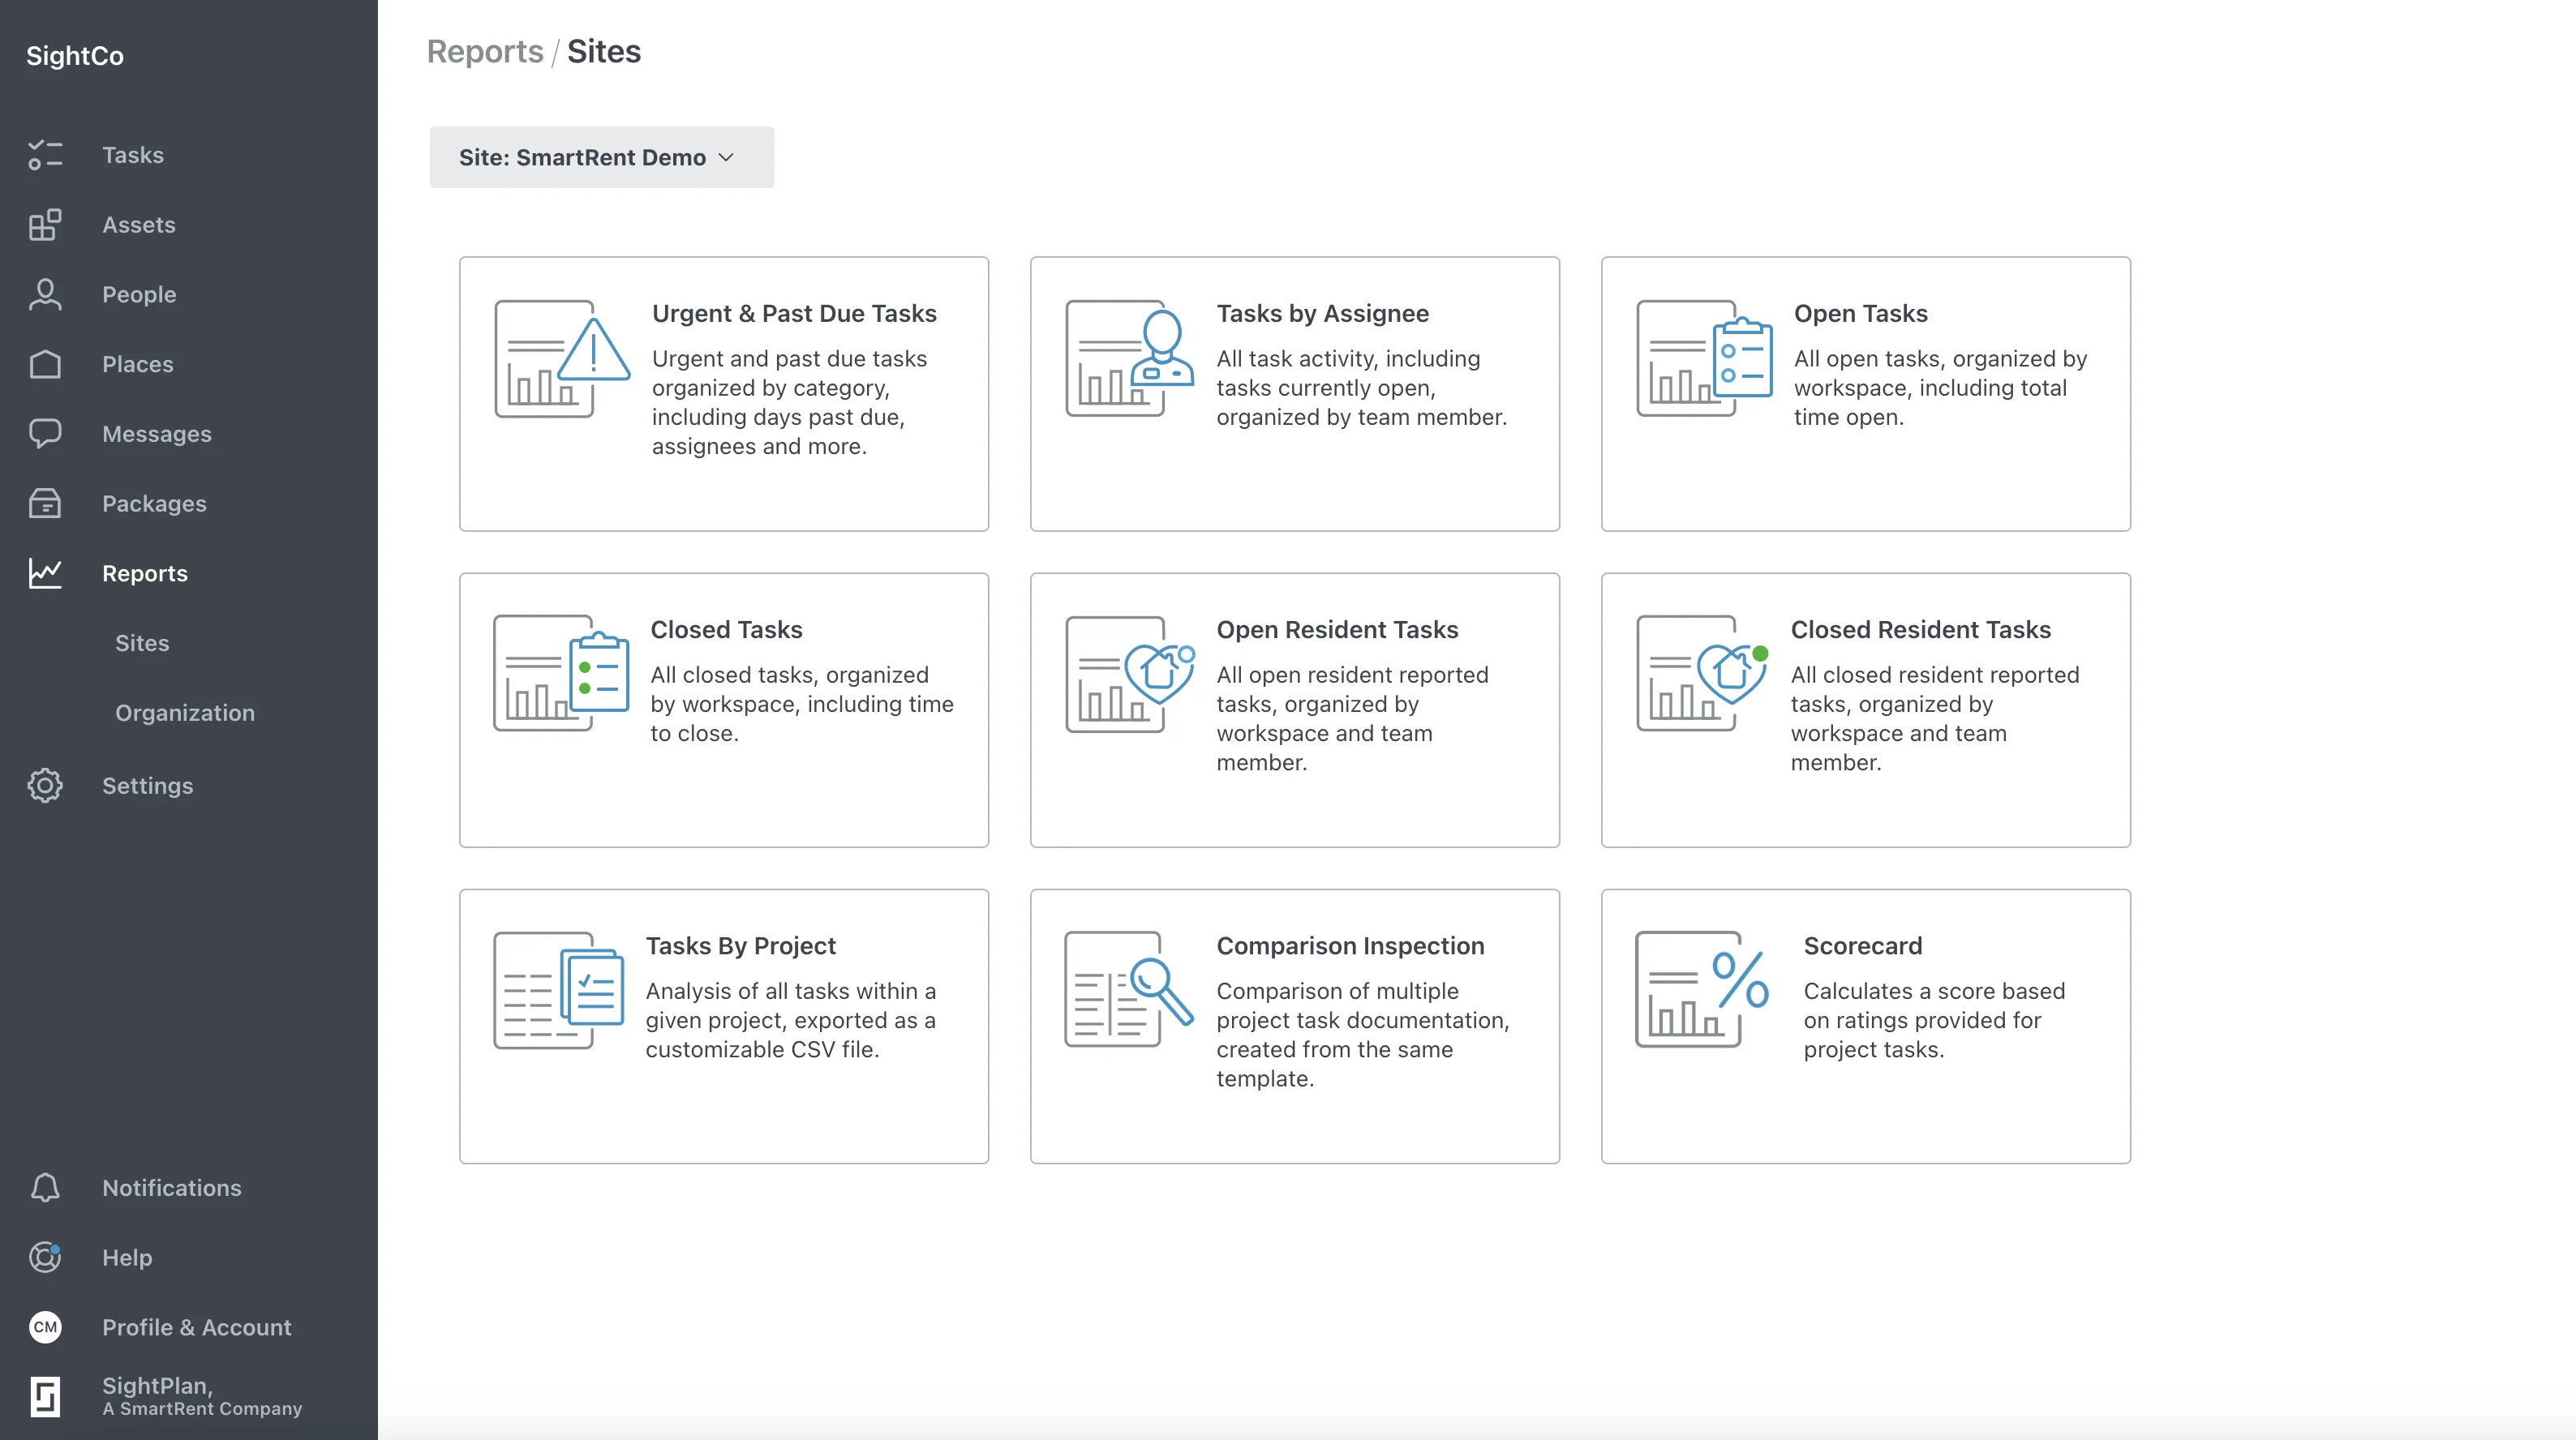The width and height of the screenshot is (2576, 1440).
Task: Click the SightCo organization title
Action: 75,56
